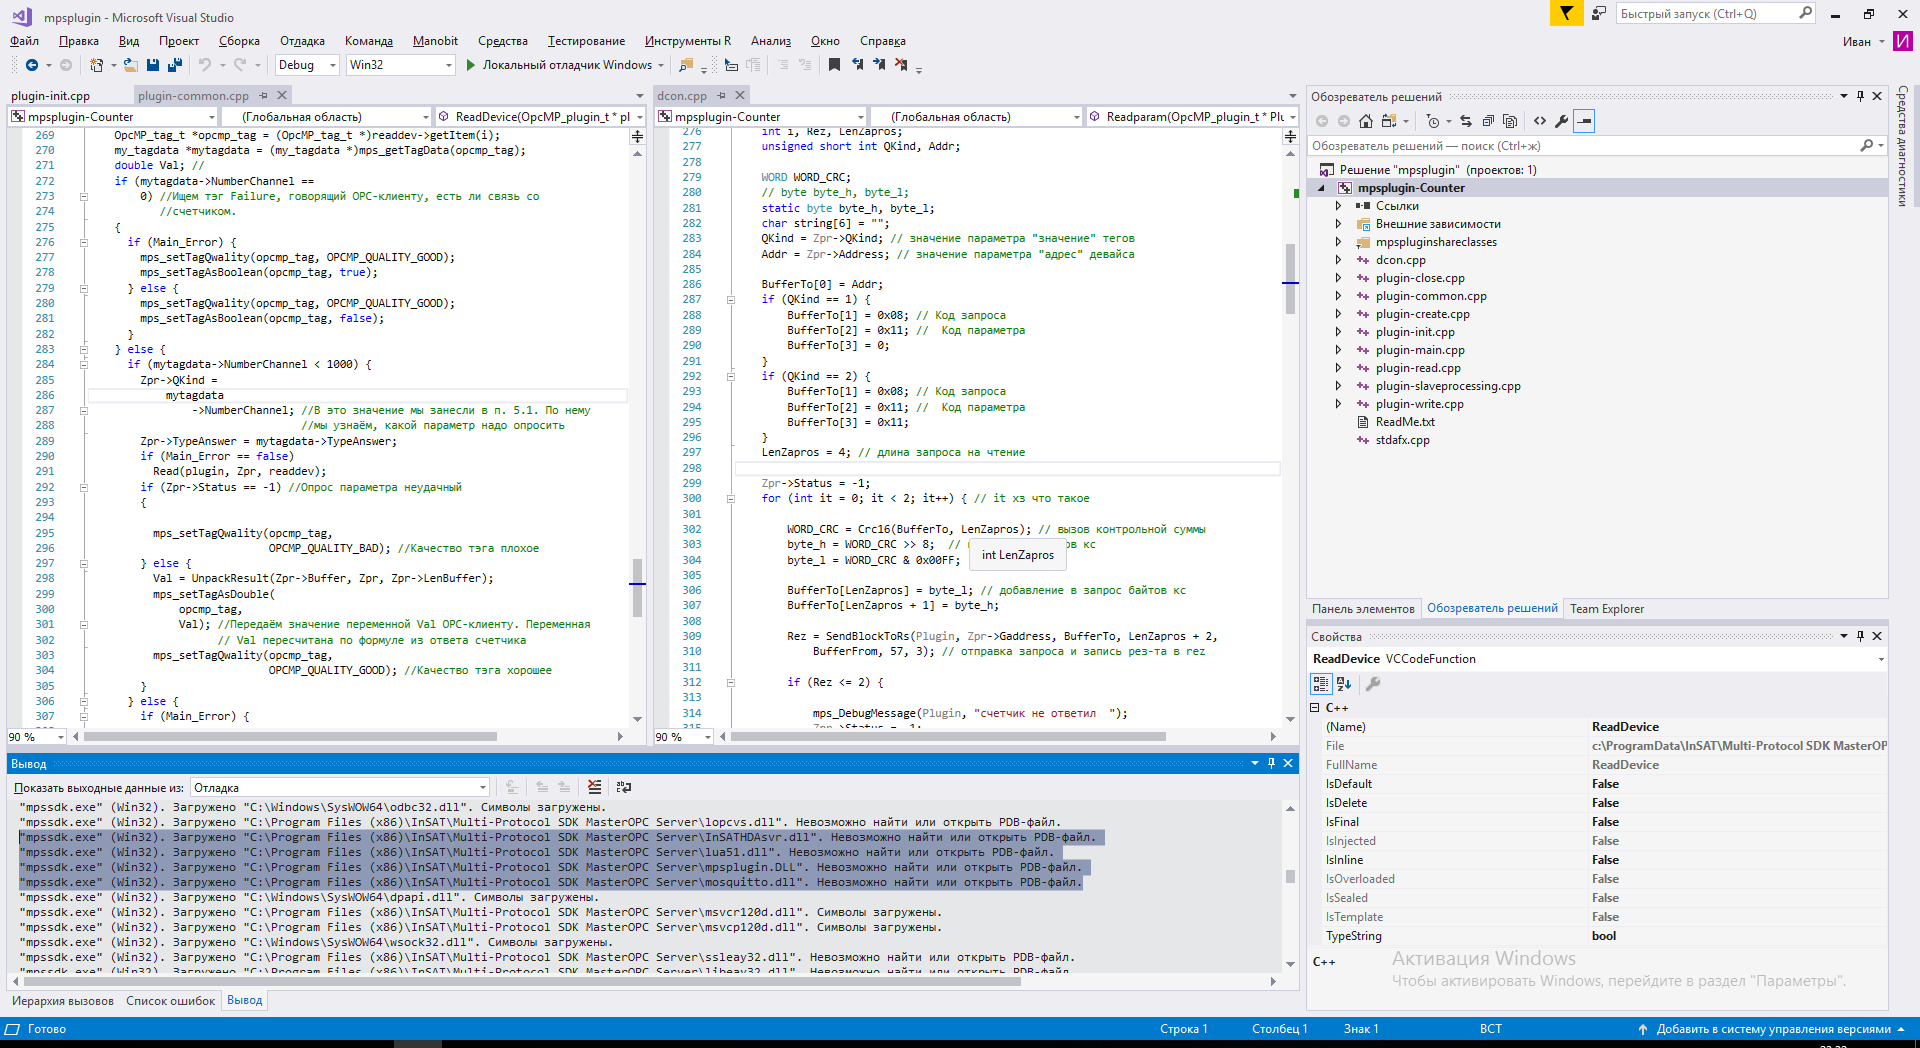Open the Output source dropdown showing Отладка
The height and width of the screenshot is (1048, 1920).
click(340, 788)
